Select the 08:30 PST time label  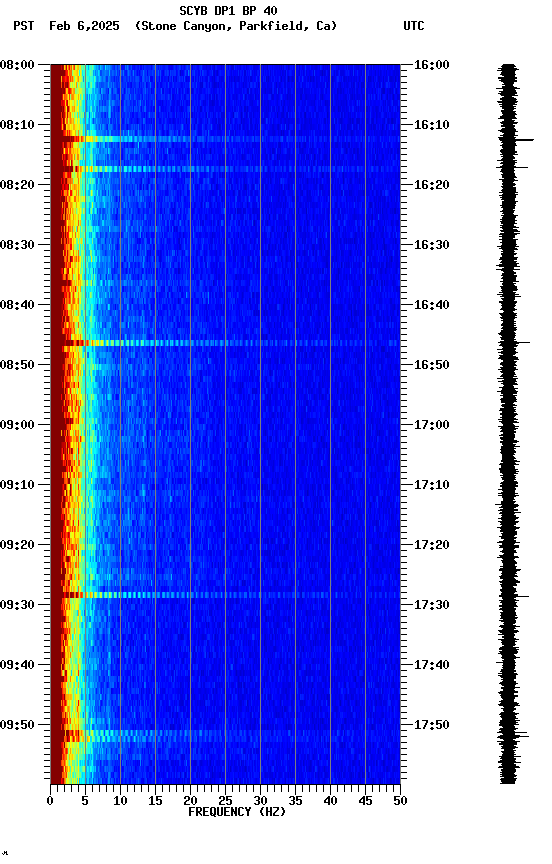tap(17, 245)
